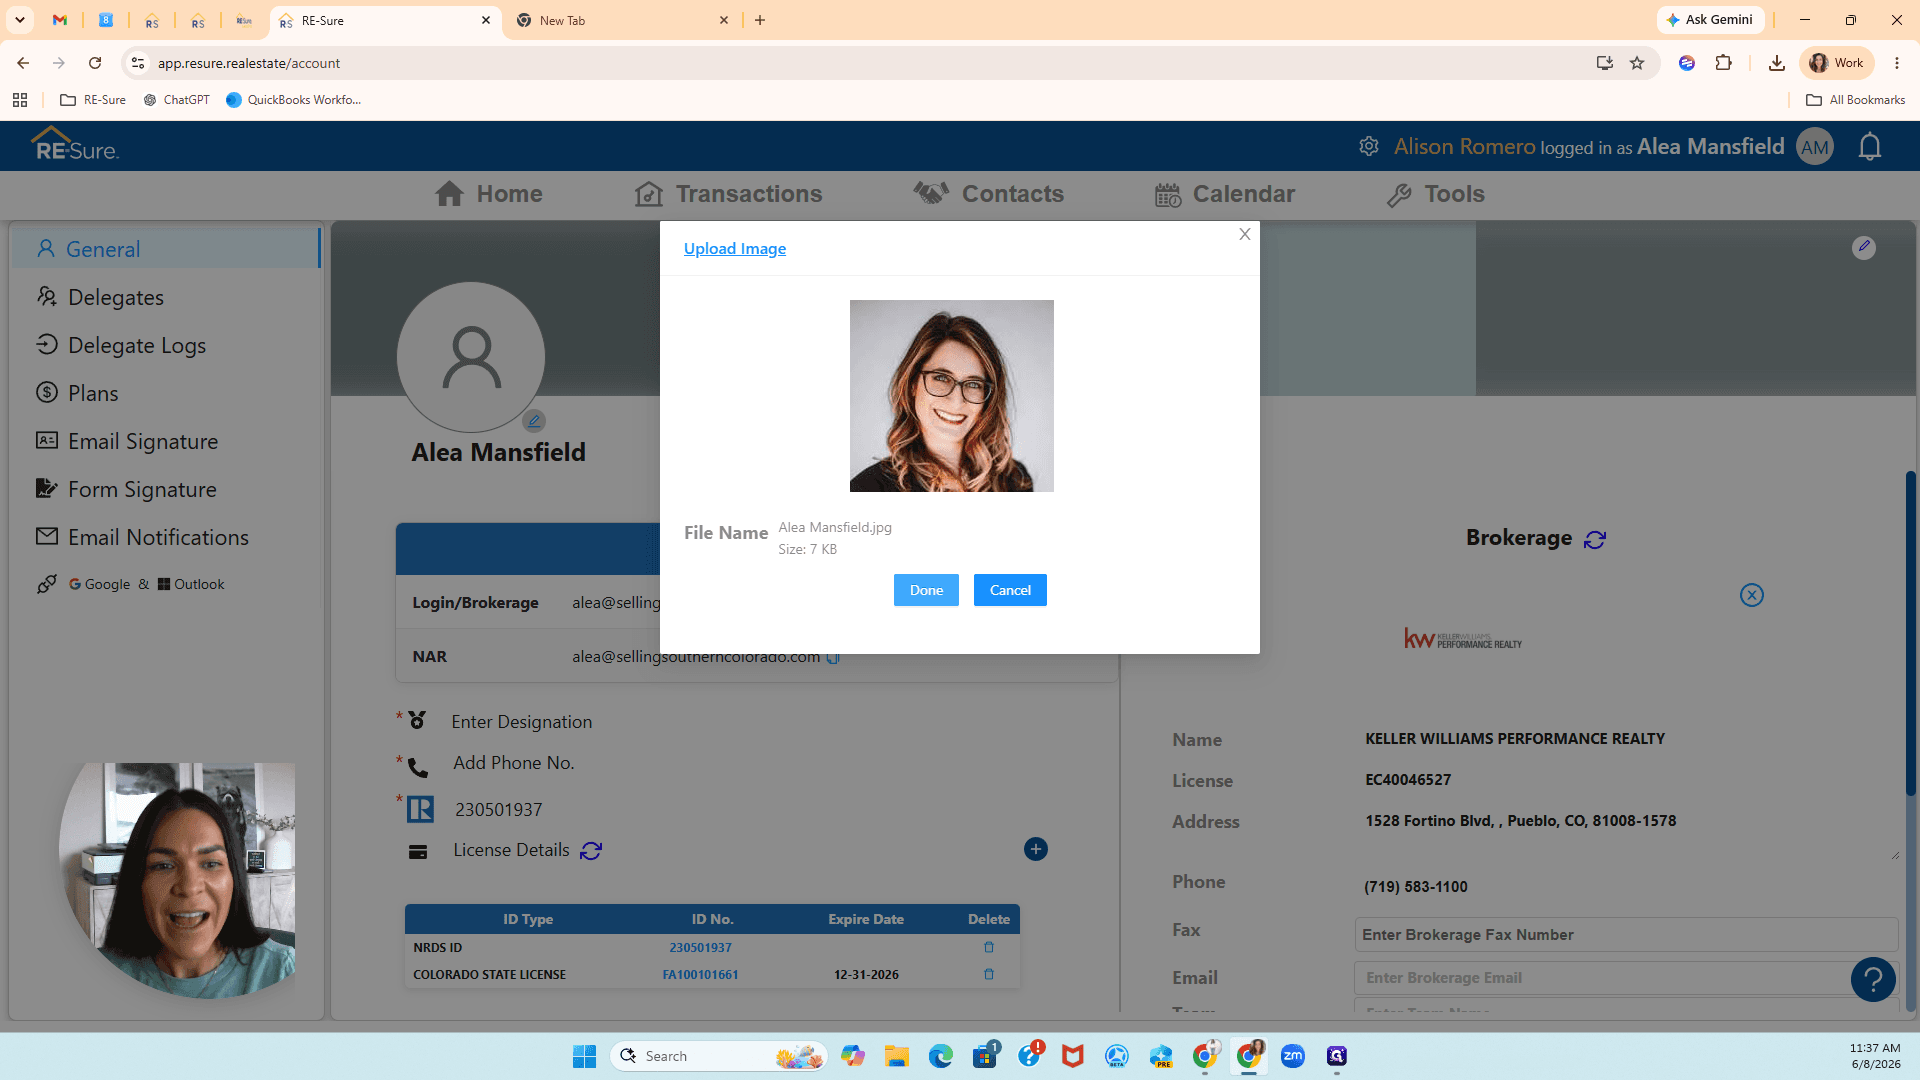Click the Cancel button in upload dialog
This screenshot has height=1080, width=1920.
[x=1010, y=590]
